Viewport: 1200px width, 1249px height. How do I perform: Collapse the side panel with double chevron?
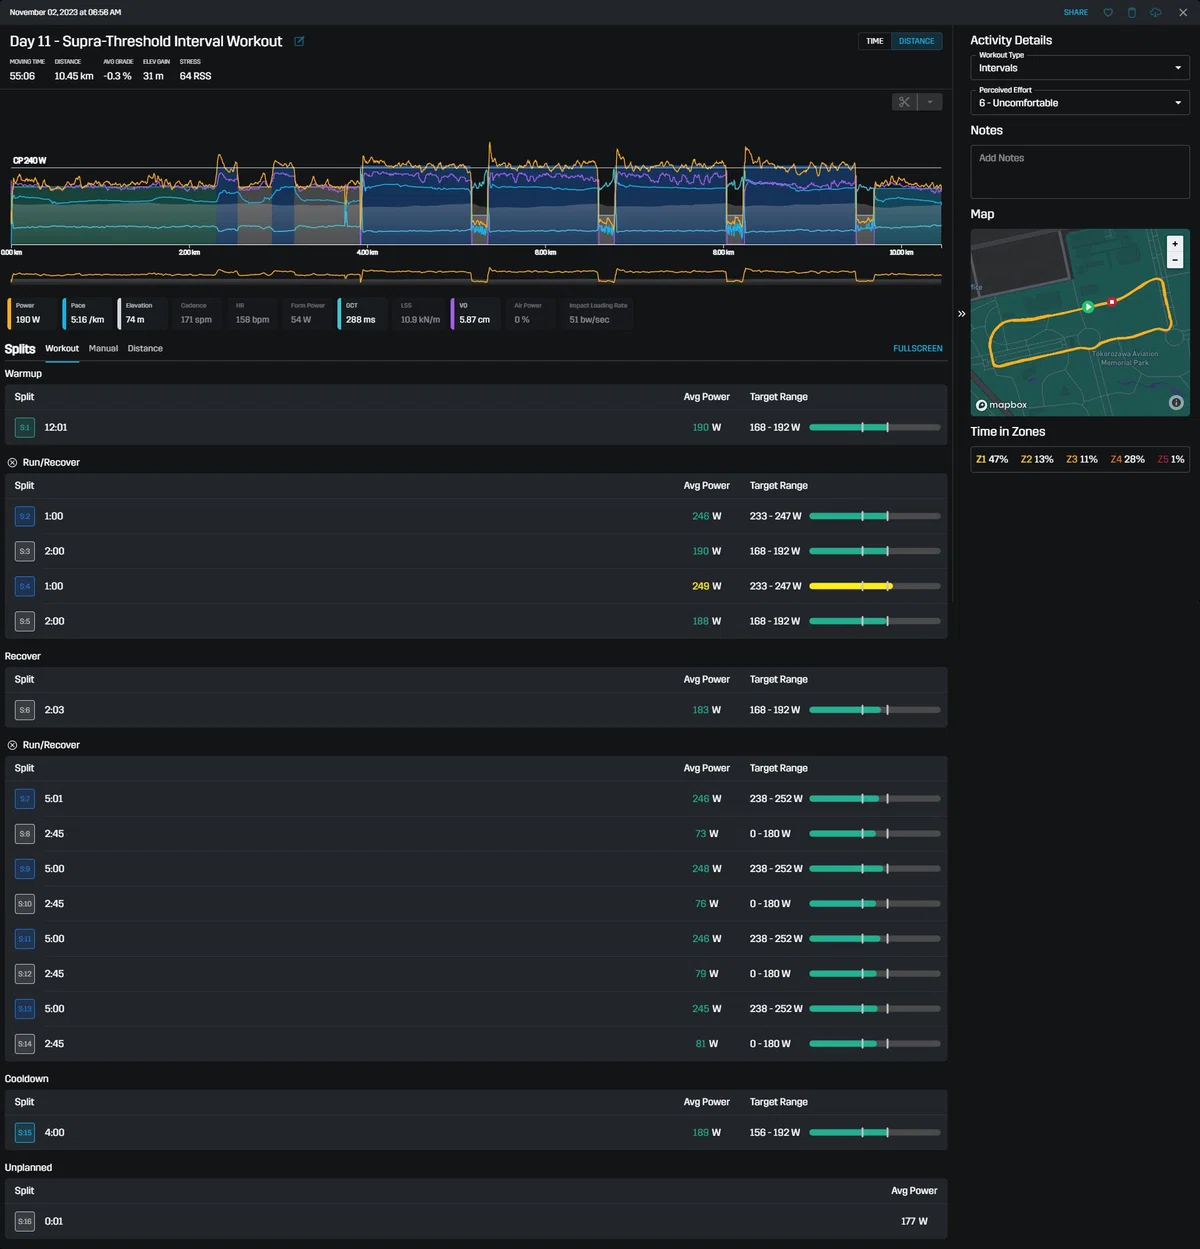(x=961, y=313)
